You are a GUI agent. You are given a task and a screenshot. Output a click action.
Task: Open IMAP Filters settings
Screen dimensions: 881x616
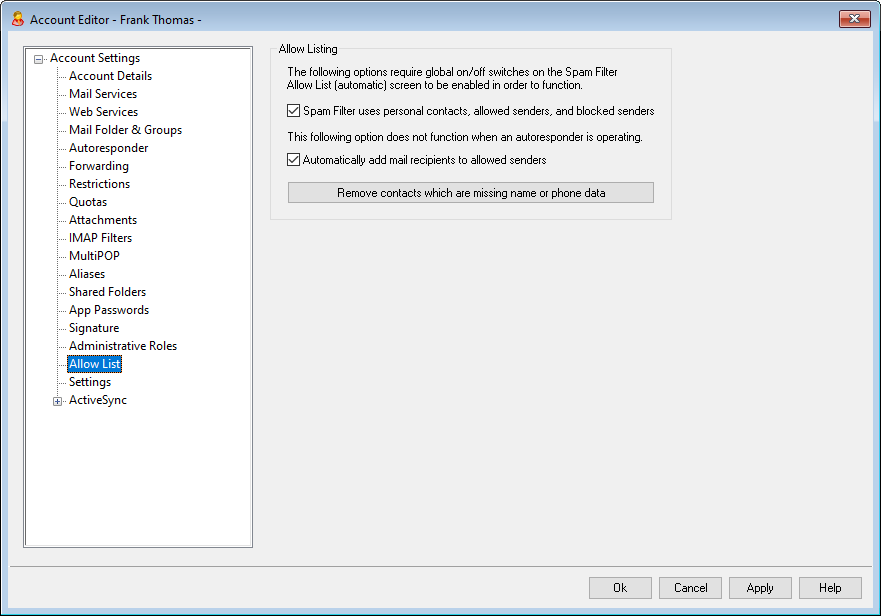[100, 238]
